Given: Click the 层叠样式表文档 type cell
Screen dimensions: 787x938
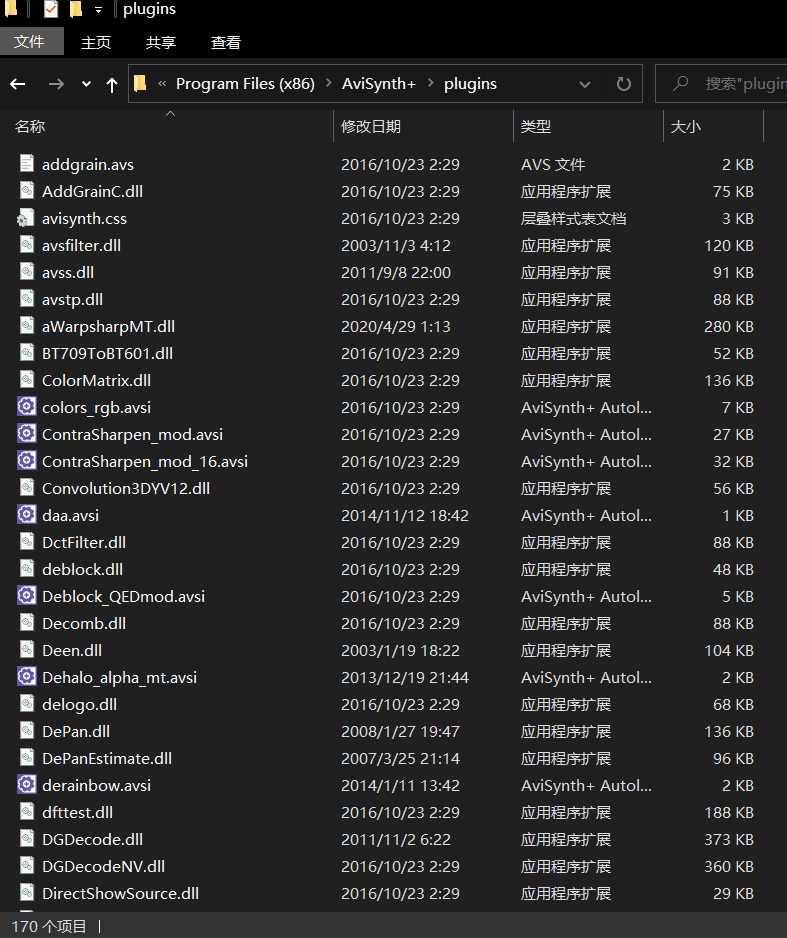Looking at the screenshot, I should [x=573, y=218].
